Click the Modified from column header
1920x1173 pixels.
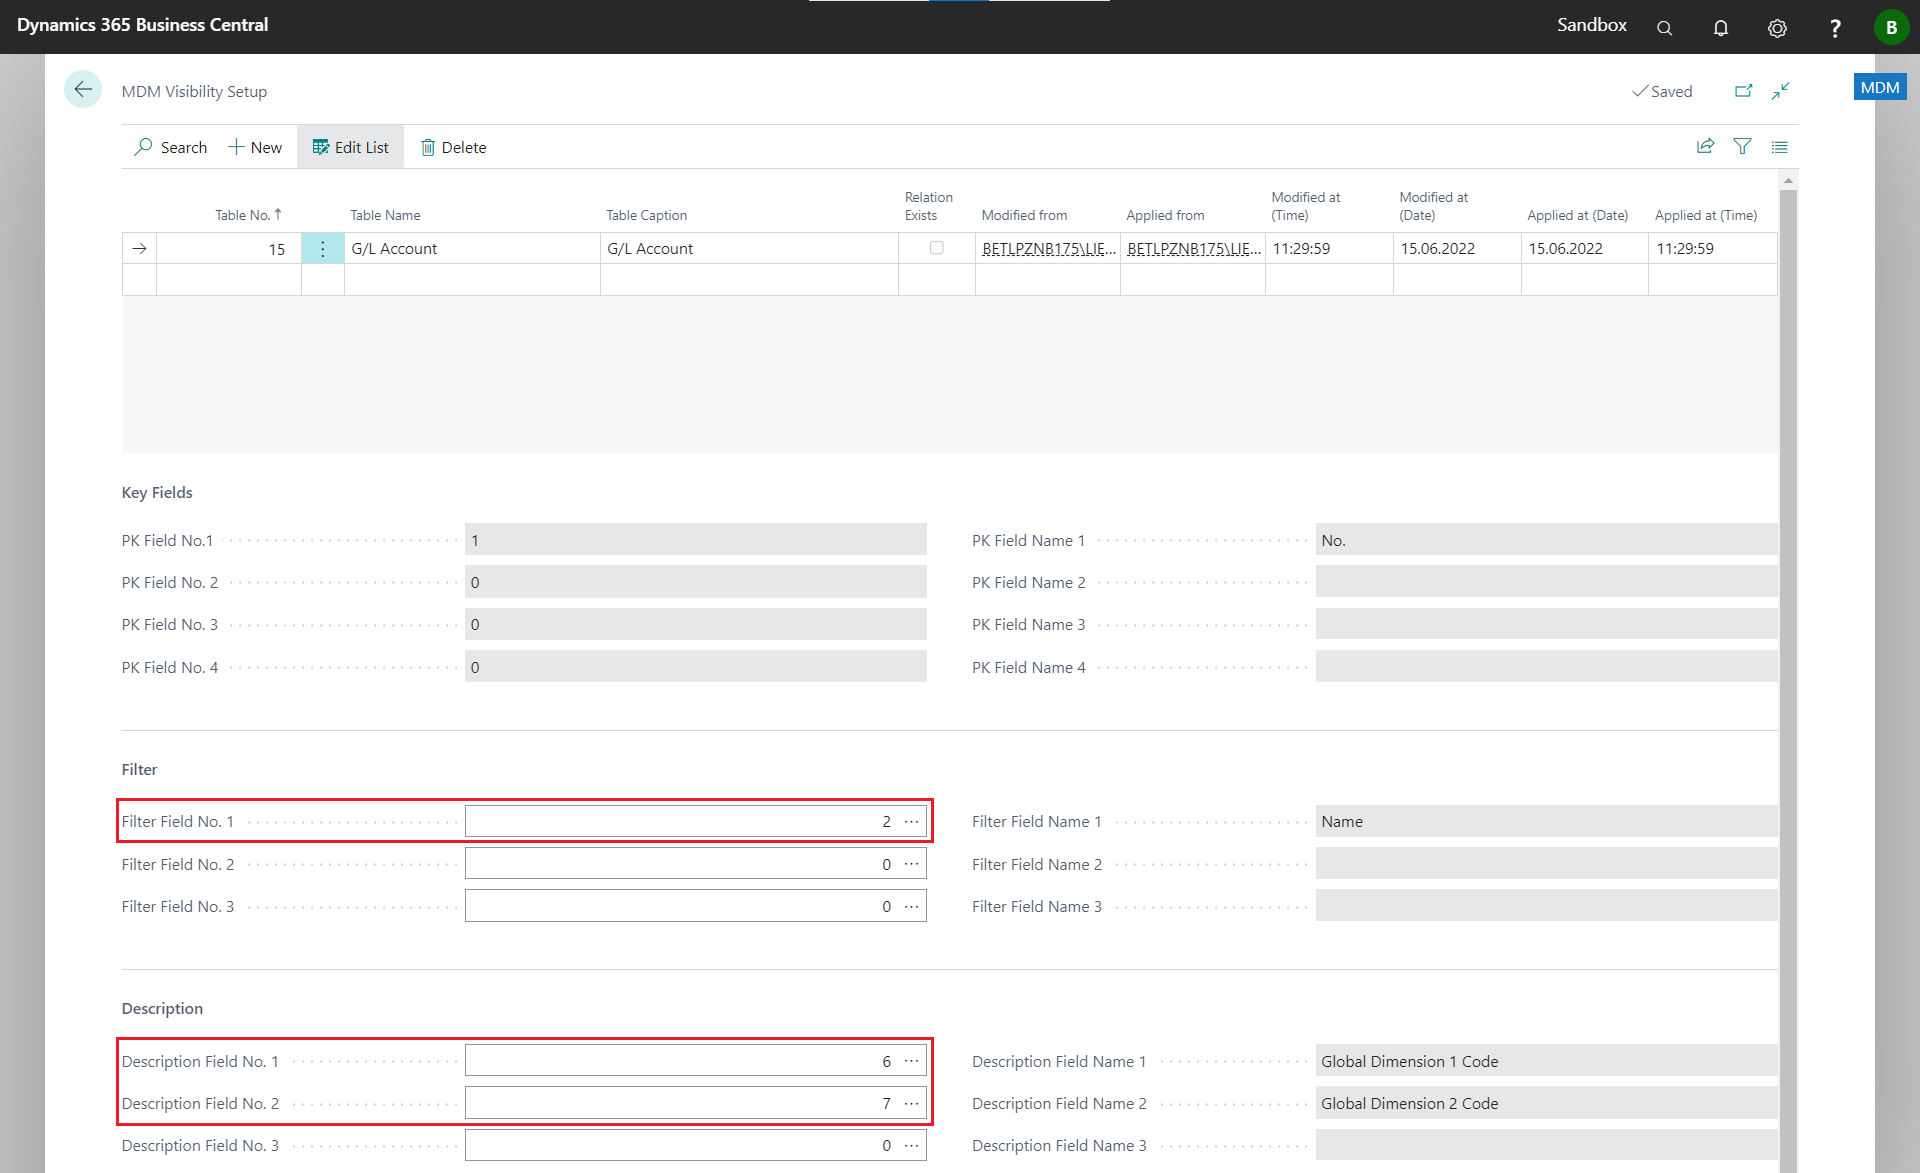pos(1024,215)
